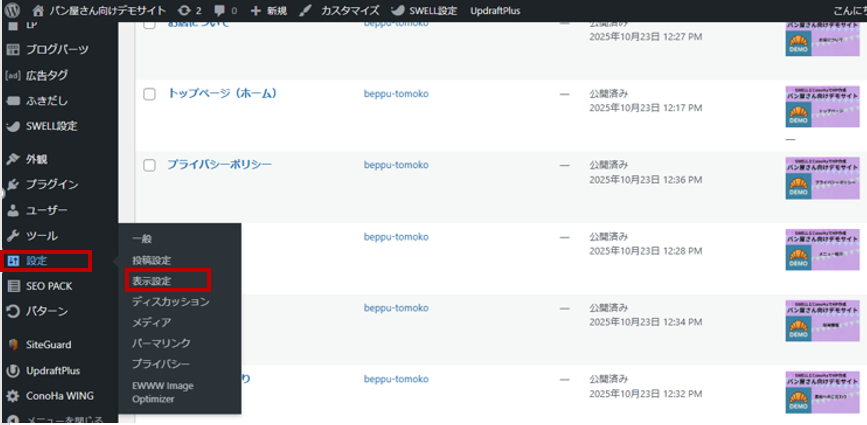Open ユーザー (Users) in the sidebar
This screenshot has width=867, height=425.
(x=46, y=210)
